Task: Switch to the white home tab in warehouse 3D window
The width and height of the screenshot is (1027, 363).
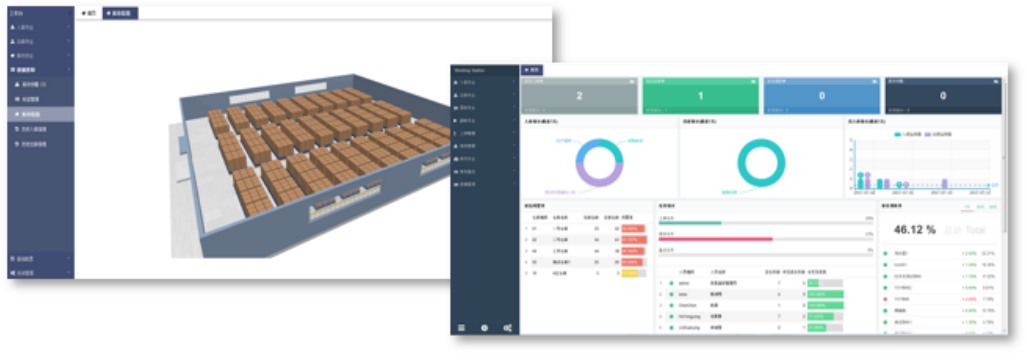Action: click(x=88, y=12)
